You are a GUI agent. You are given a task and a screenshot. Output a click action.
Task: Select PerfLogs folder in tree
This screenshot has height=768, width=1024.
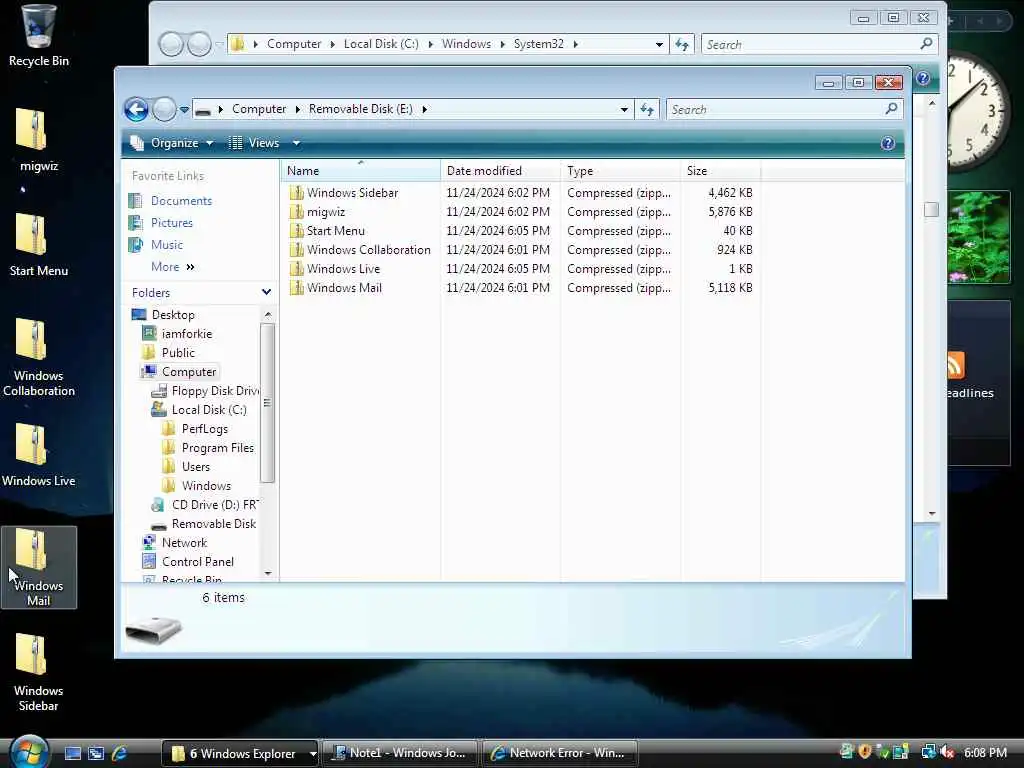coord(204,428)
